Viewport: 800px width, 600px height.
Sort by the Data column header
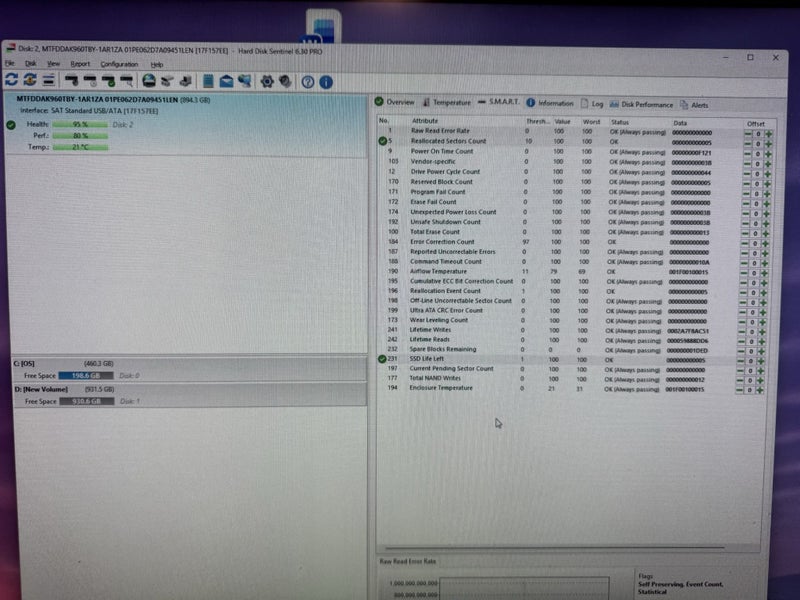pos(680,123)
